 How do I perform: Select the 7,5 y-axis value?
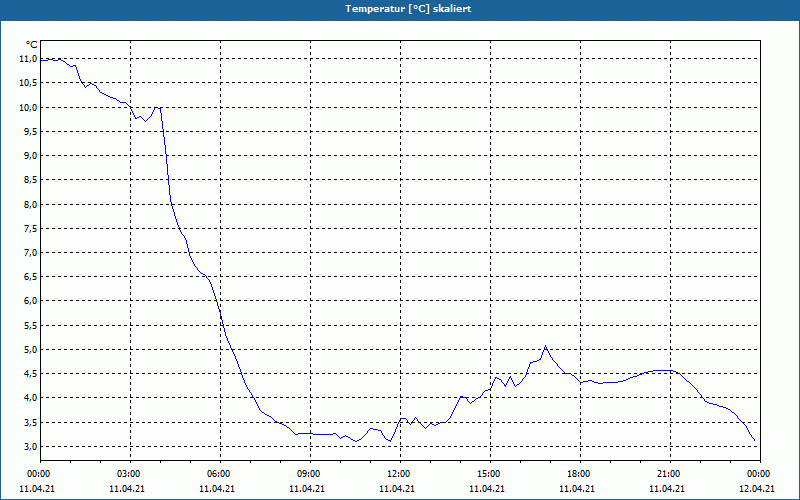click(30, 229)
